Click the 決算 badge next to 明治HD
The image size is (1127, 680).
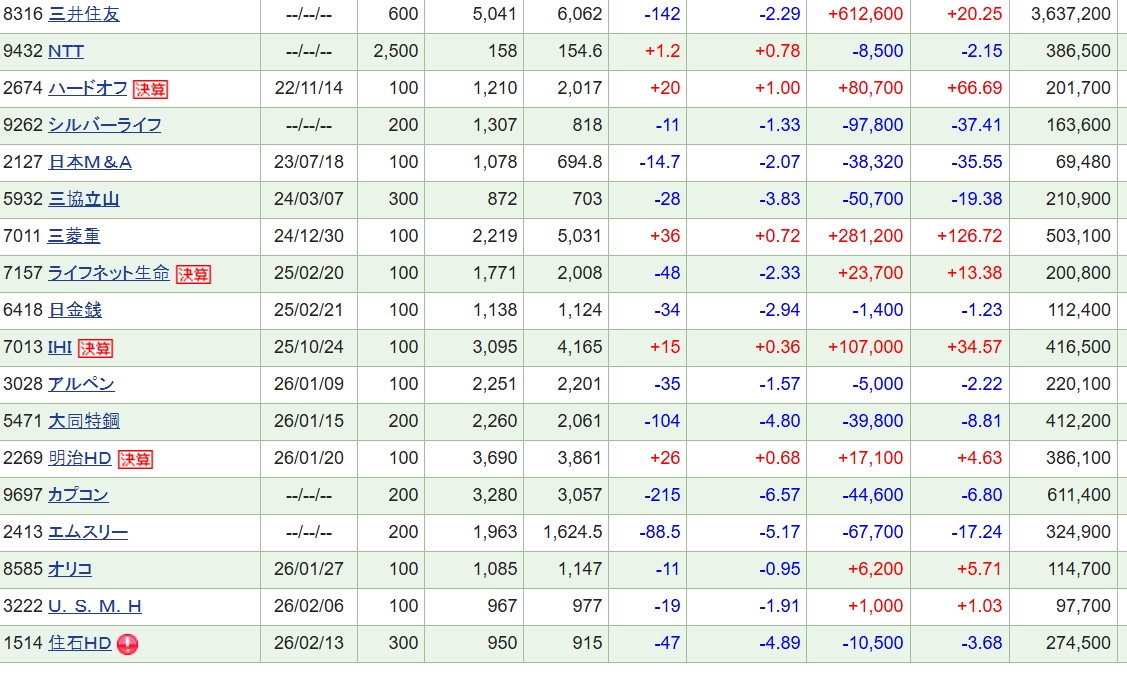coord(135,459)
